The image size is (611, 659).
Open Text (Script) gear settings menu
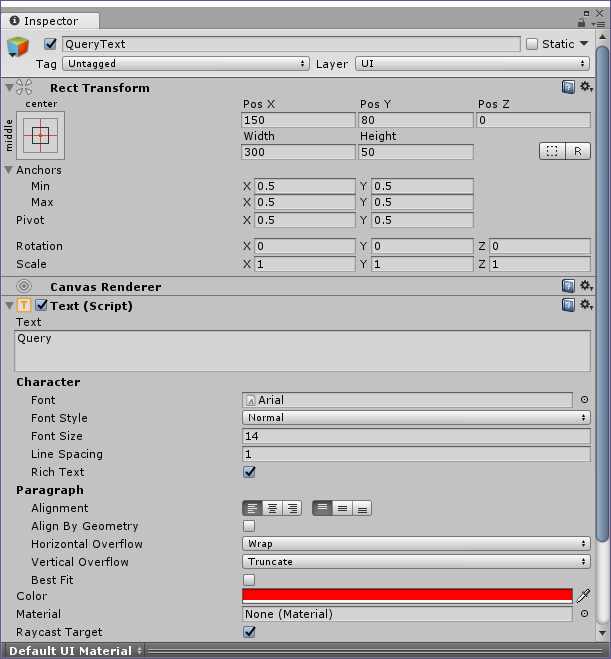point(586,304)
